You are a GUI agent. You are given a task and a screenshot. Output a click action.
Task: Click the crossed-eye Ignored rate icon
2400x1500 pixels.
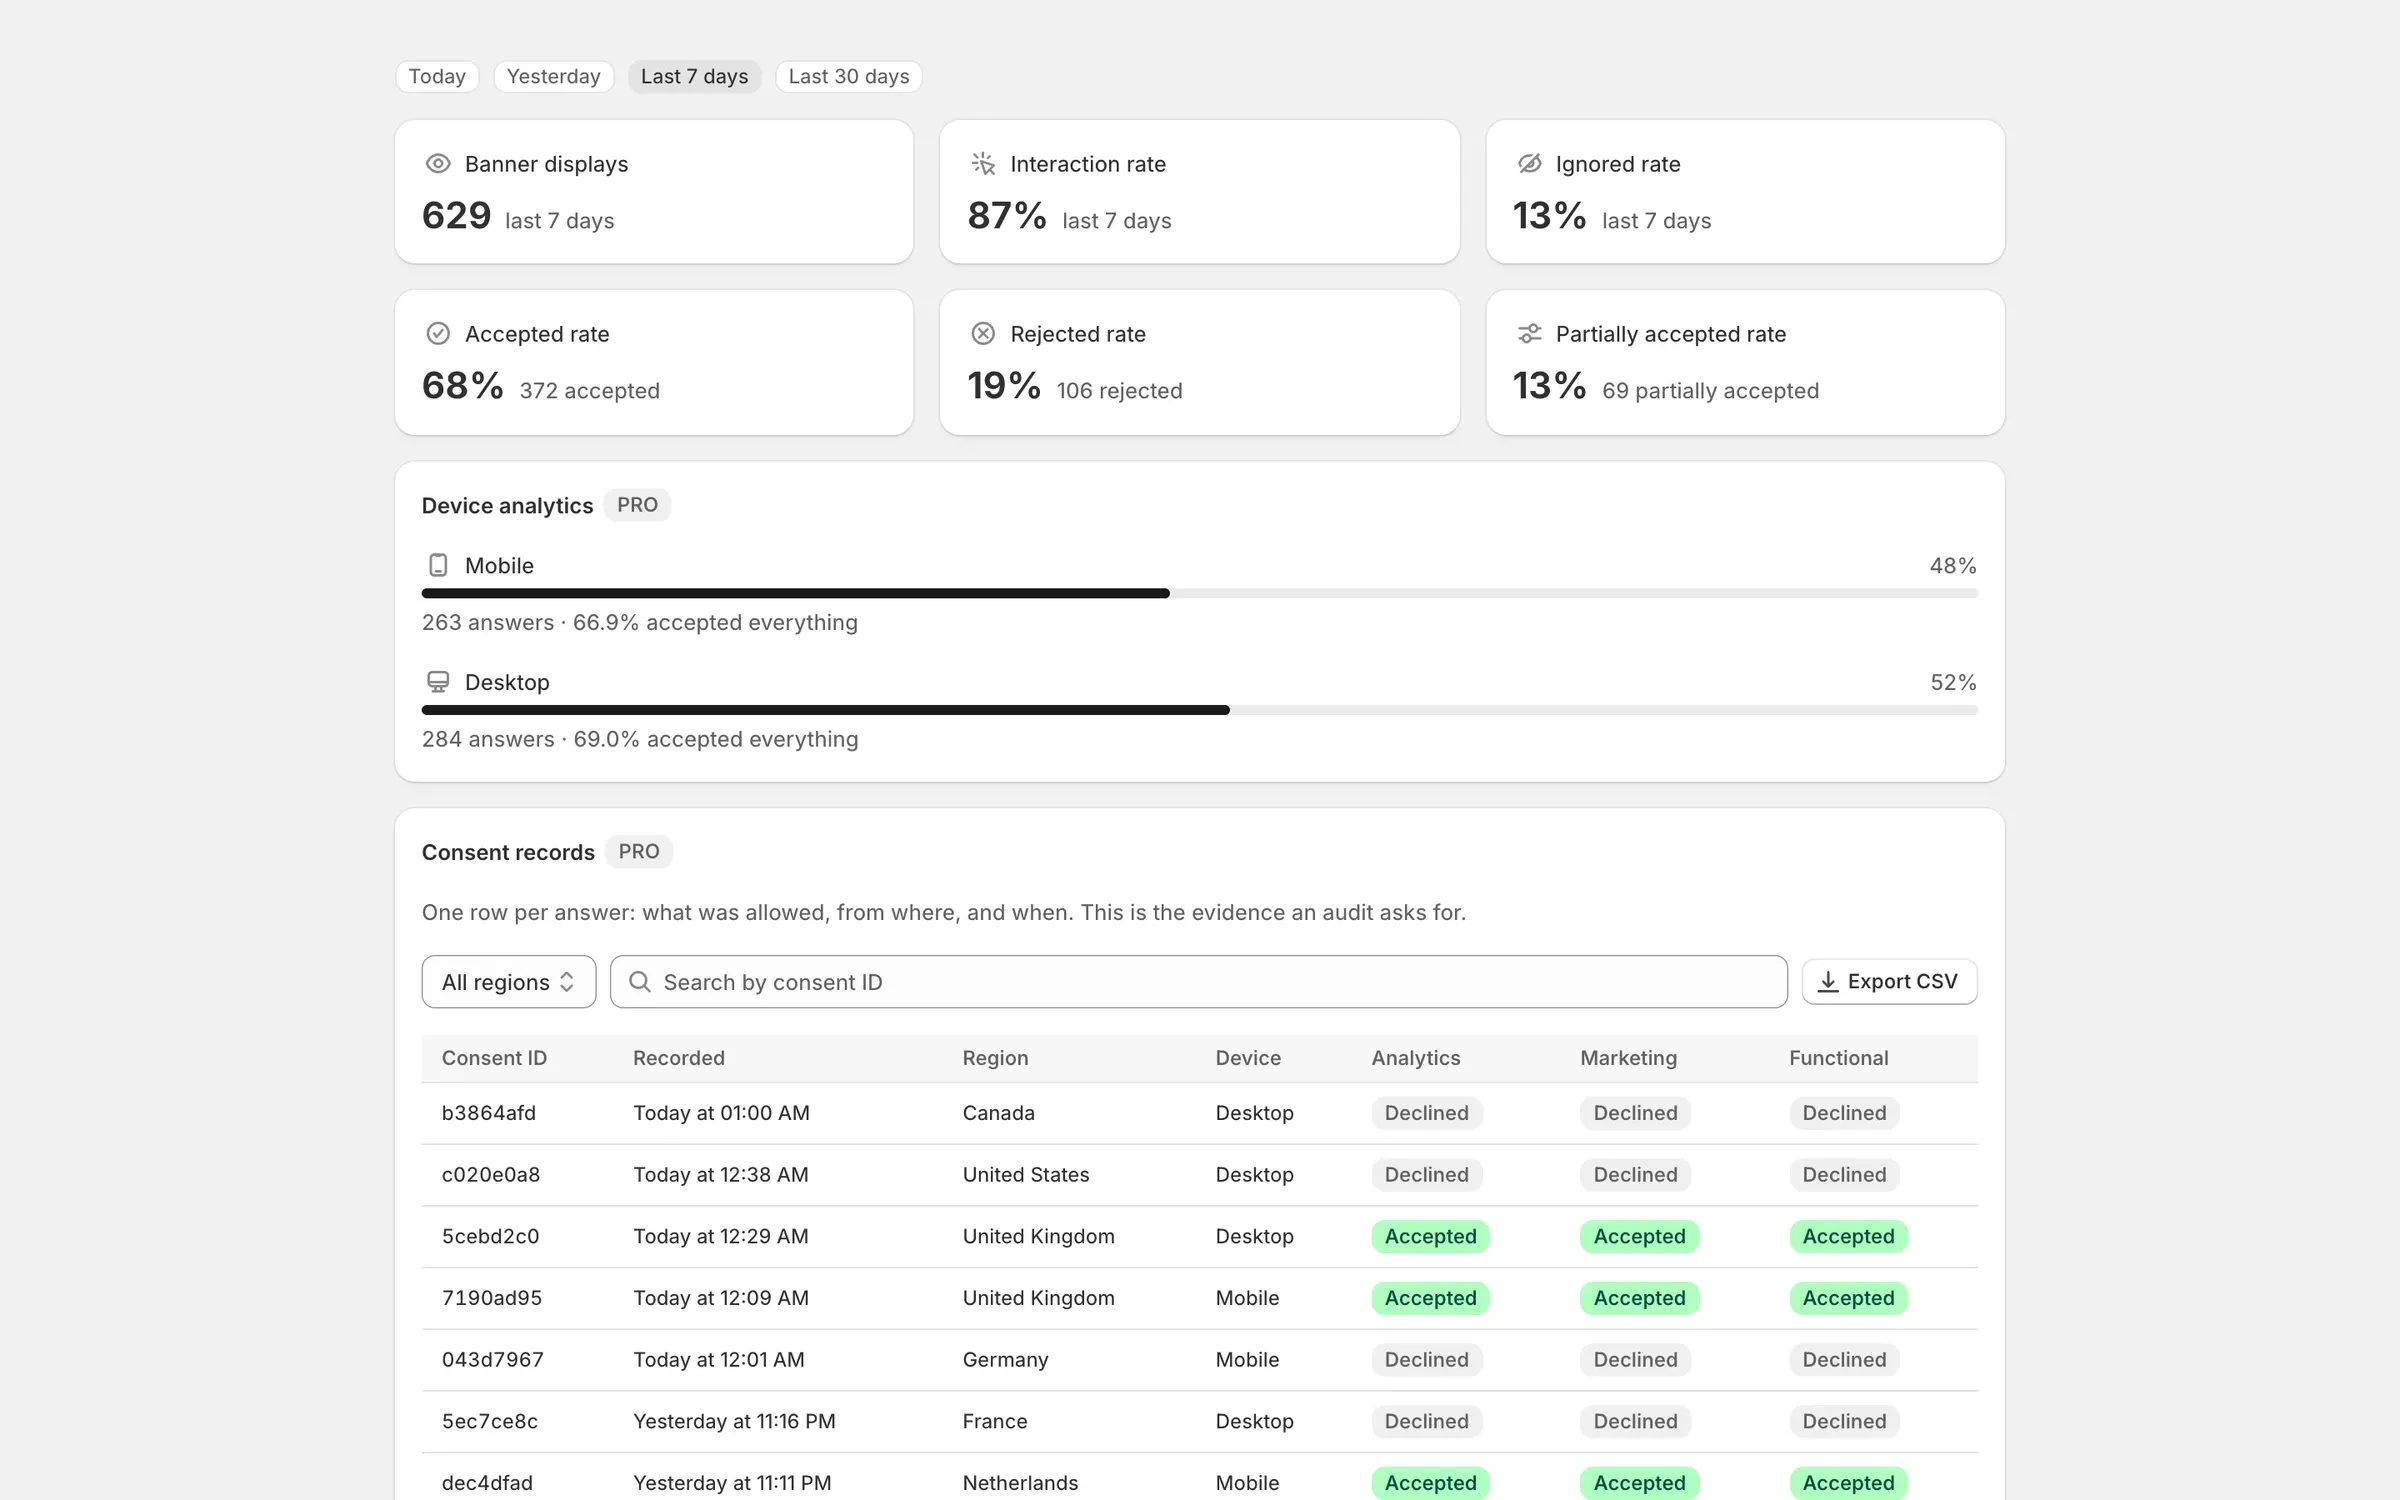point(1529,163)
